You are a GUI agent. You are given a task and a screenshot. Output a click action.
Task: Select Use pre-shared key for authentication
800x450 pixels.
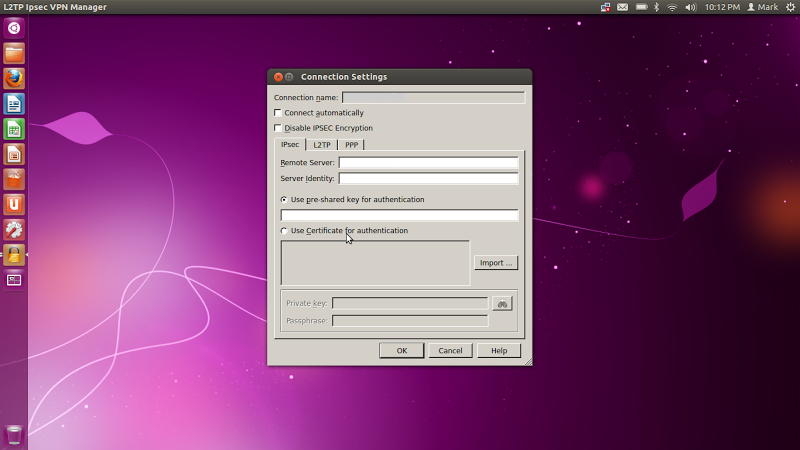[284, 199]
